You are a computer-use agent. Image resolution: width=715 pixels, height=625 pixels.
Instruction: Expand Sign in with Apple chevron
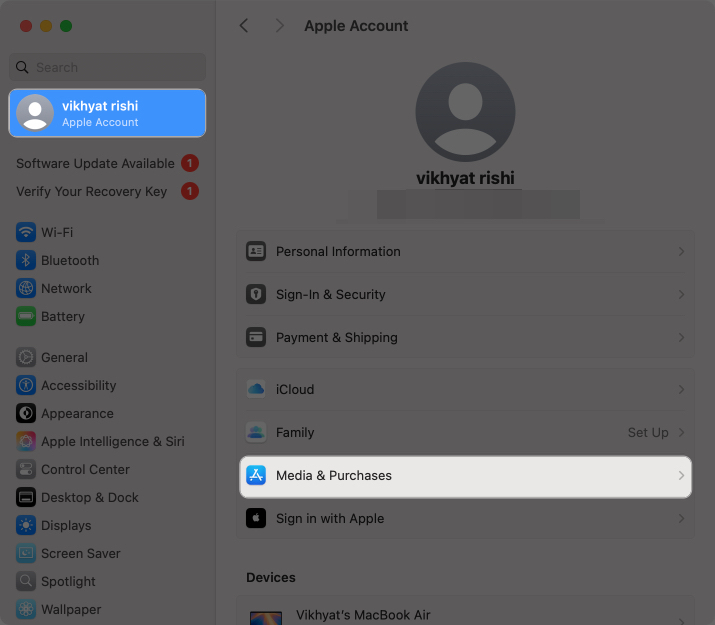681,518
